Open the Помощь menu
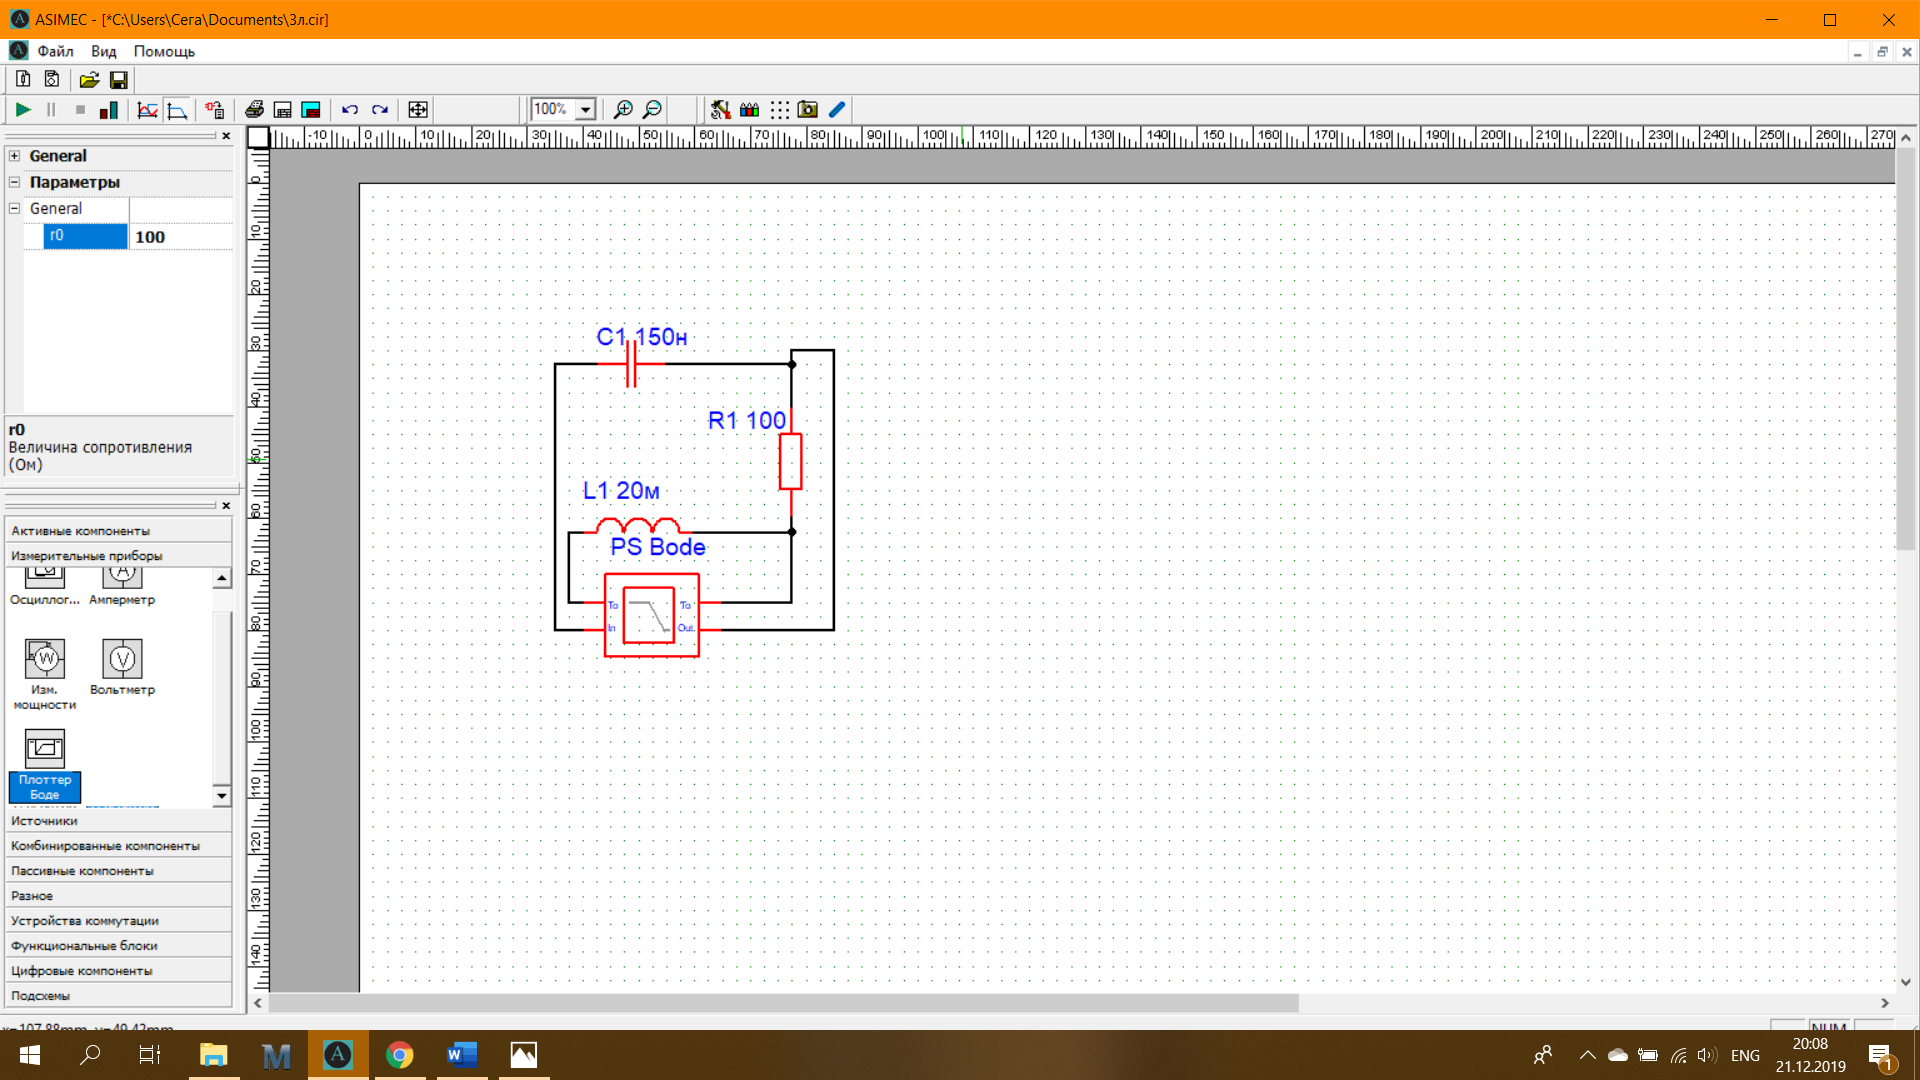Screen dimensions: 1920x1080 164,51
